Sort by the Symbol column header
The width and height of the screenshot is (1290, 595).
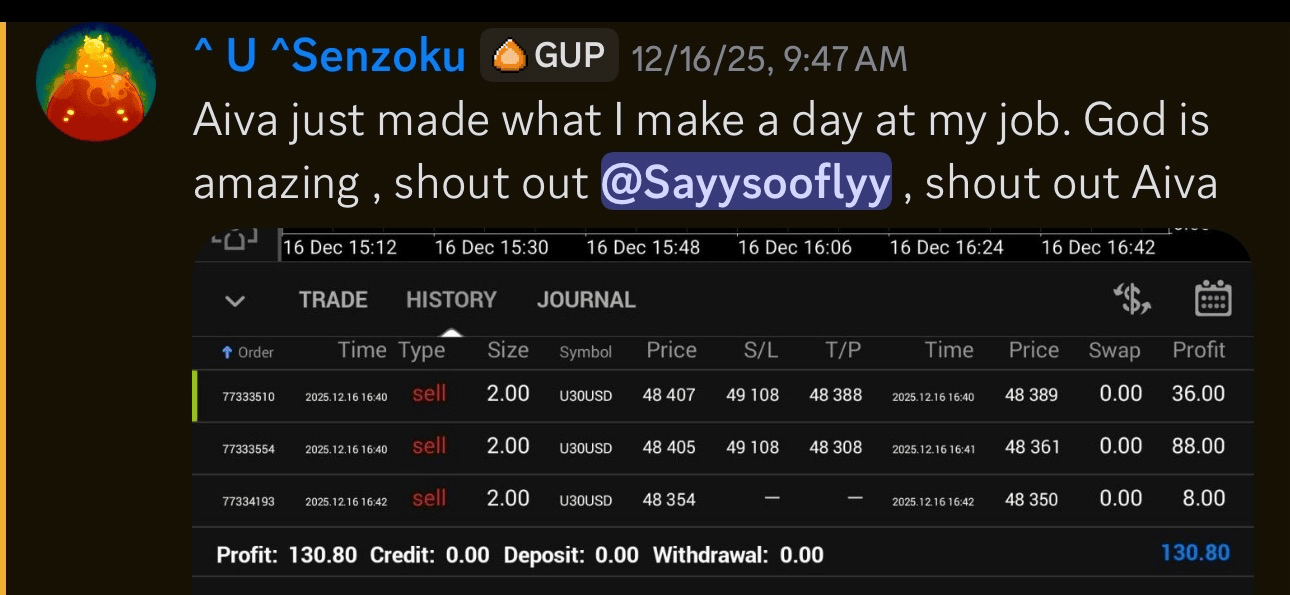coord(585,352)
